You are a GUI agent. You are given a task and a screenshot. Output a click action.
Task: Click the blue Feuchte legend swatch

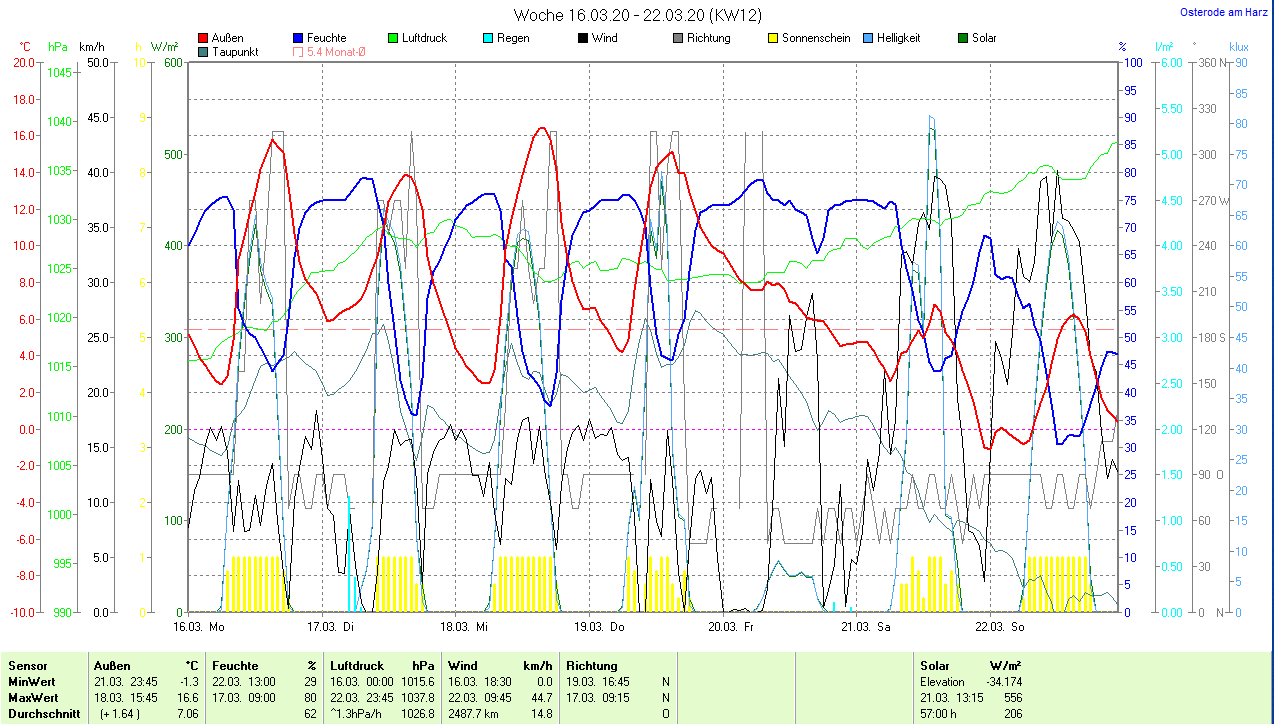pyautogui.click(x=299, y=38)
